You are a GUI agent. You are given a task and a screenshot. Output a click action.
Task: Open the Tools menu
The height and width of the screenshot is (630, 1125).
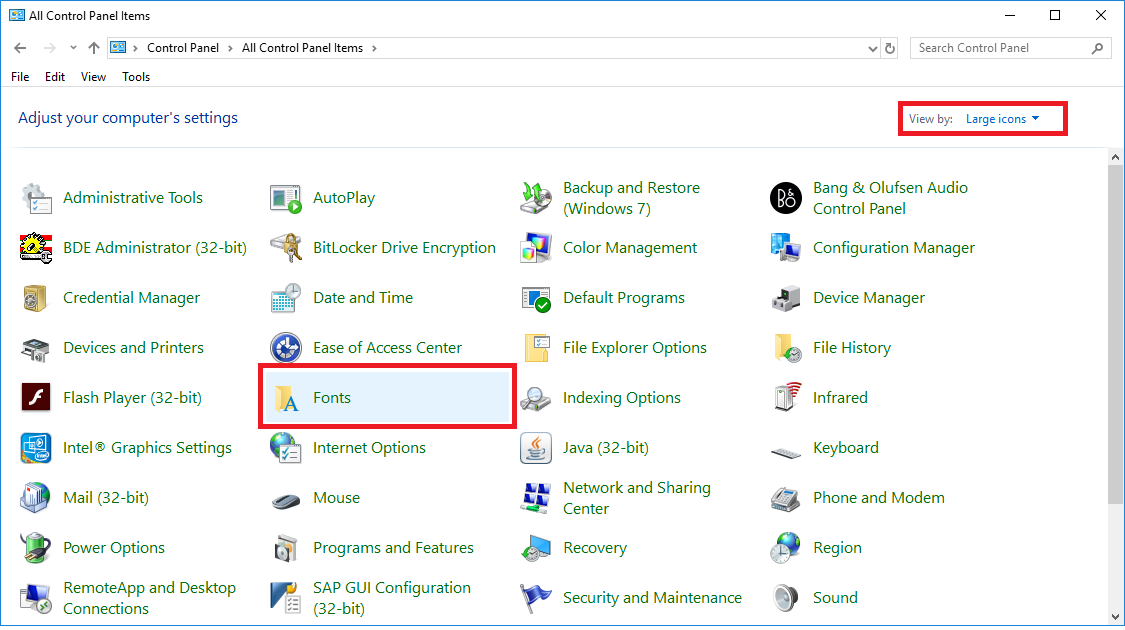click(136, 77)
